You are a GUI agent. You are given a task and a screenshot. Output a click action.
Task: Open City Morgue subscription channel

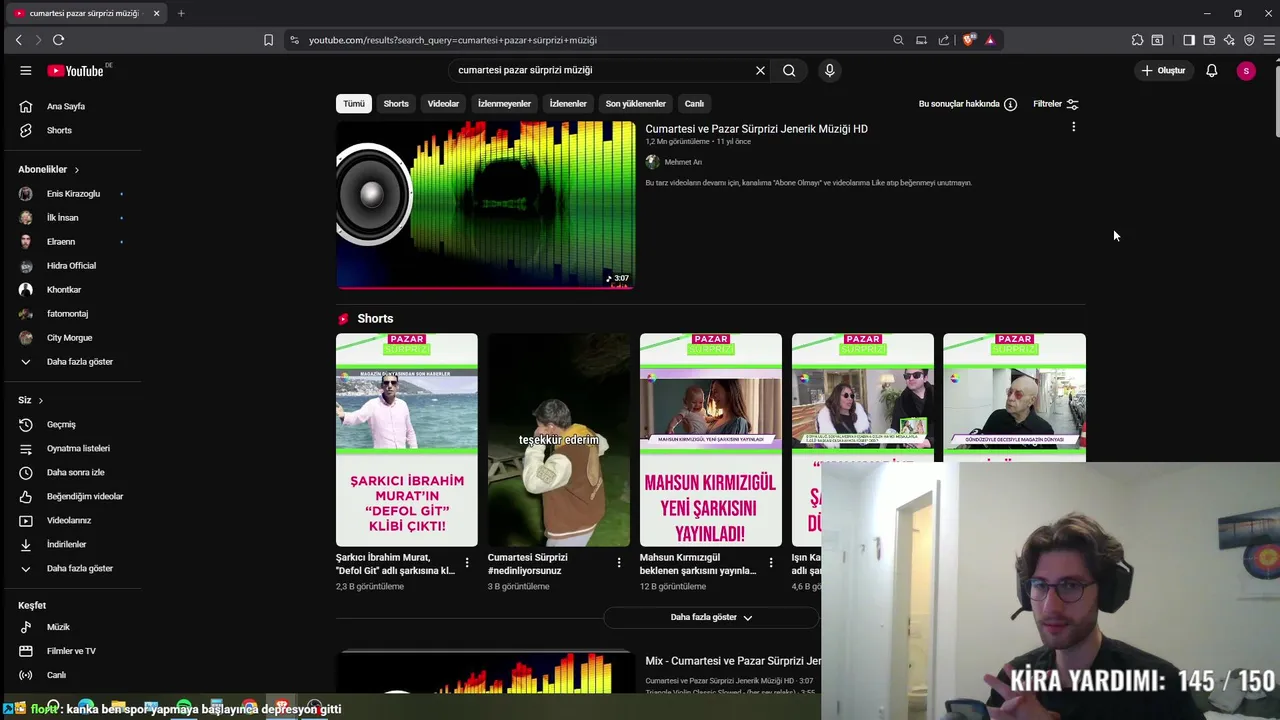tap(70, 338)
